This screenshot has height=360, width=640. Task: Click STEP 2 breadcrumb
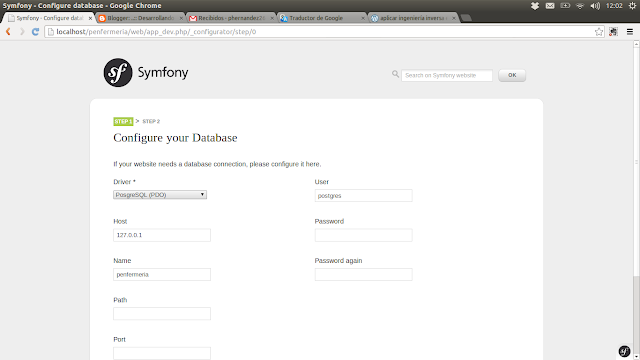(x=151, y=121)
